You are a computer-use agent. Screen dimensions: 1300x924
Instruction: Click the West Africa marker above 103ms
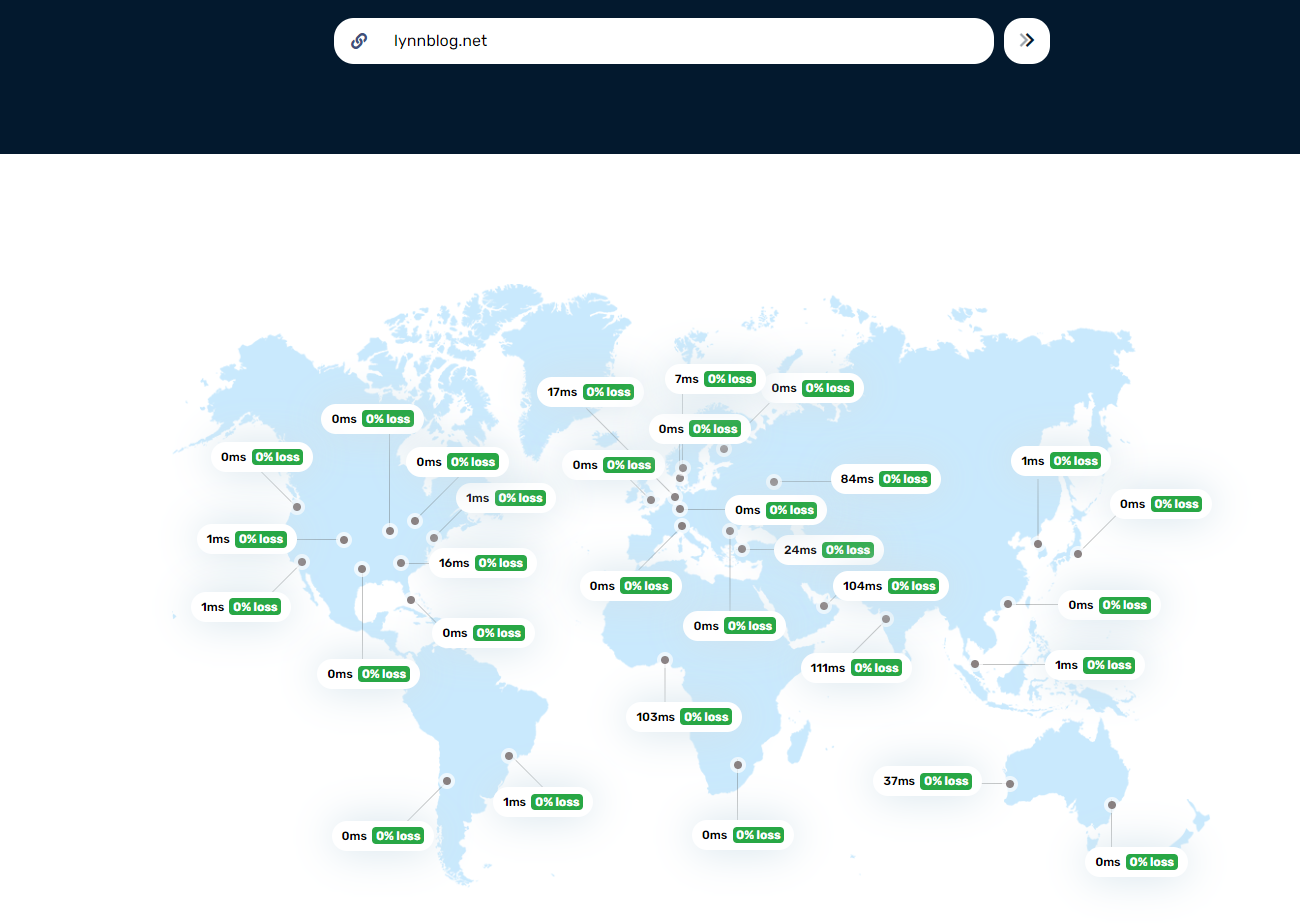665,659
